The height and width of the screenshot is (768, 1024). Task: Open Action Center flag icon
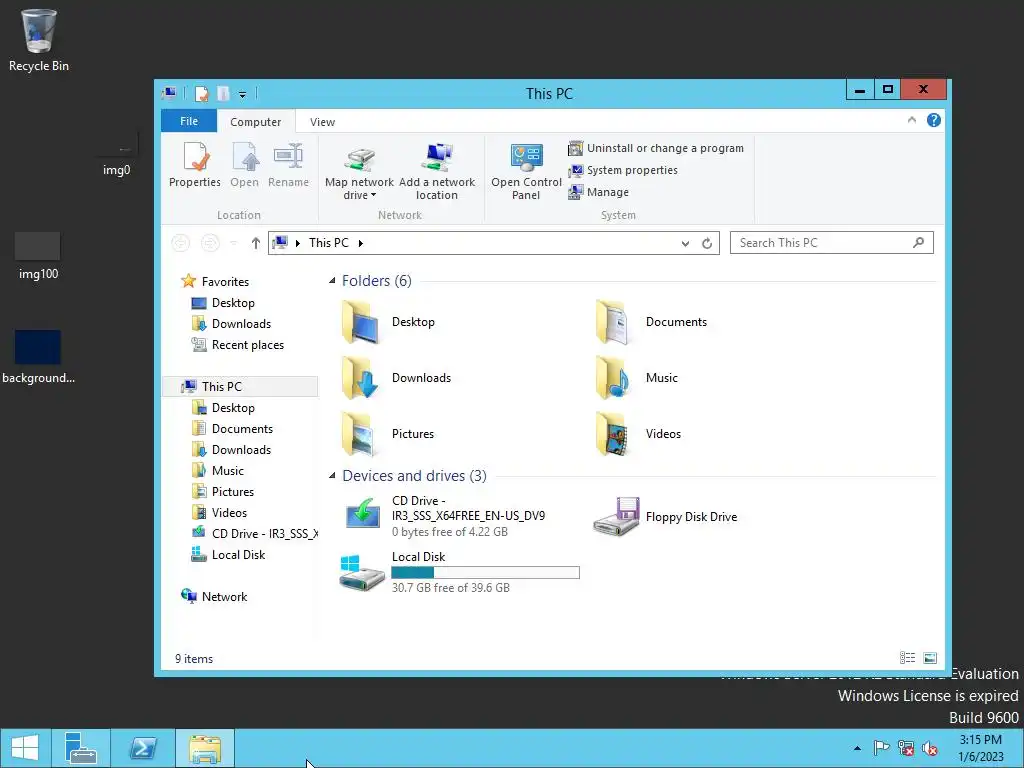(881, 748)
